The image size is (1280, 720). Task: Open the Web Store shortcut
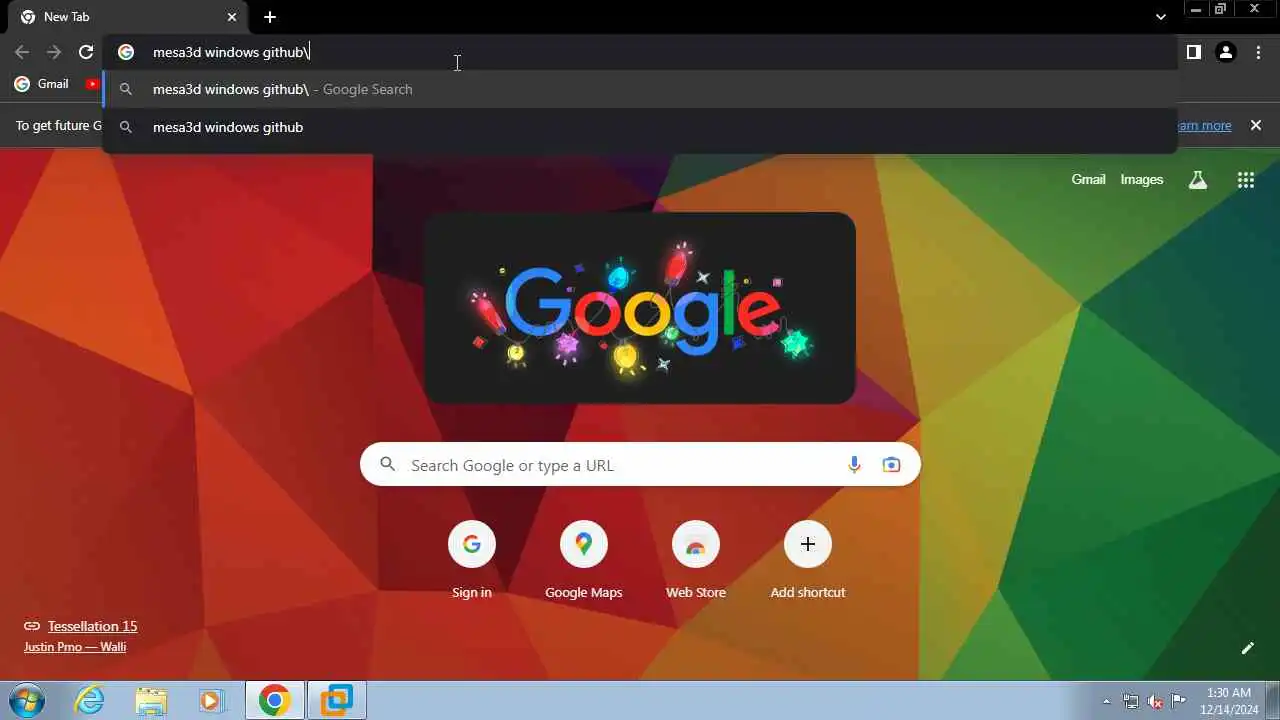pos(696,560)
